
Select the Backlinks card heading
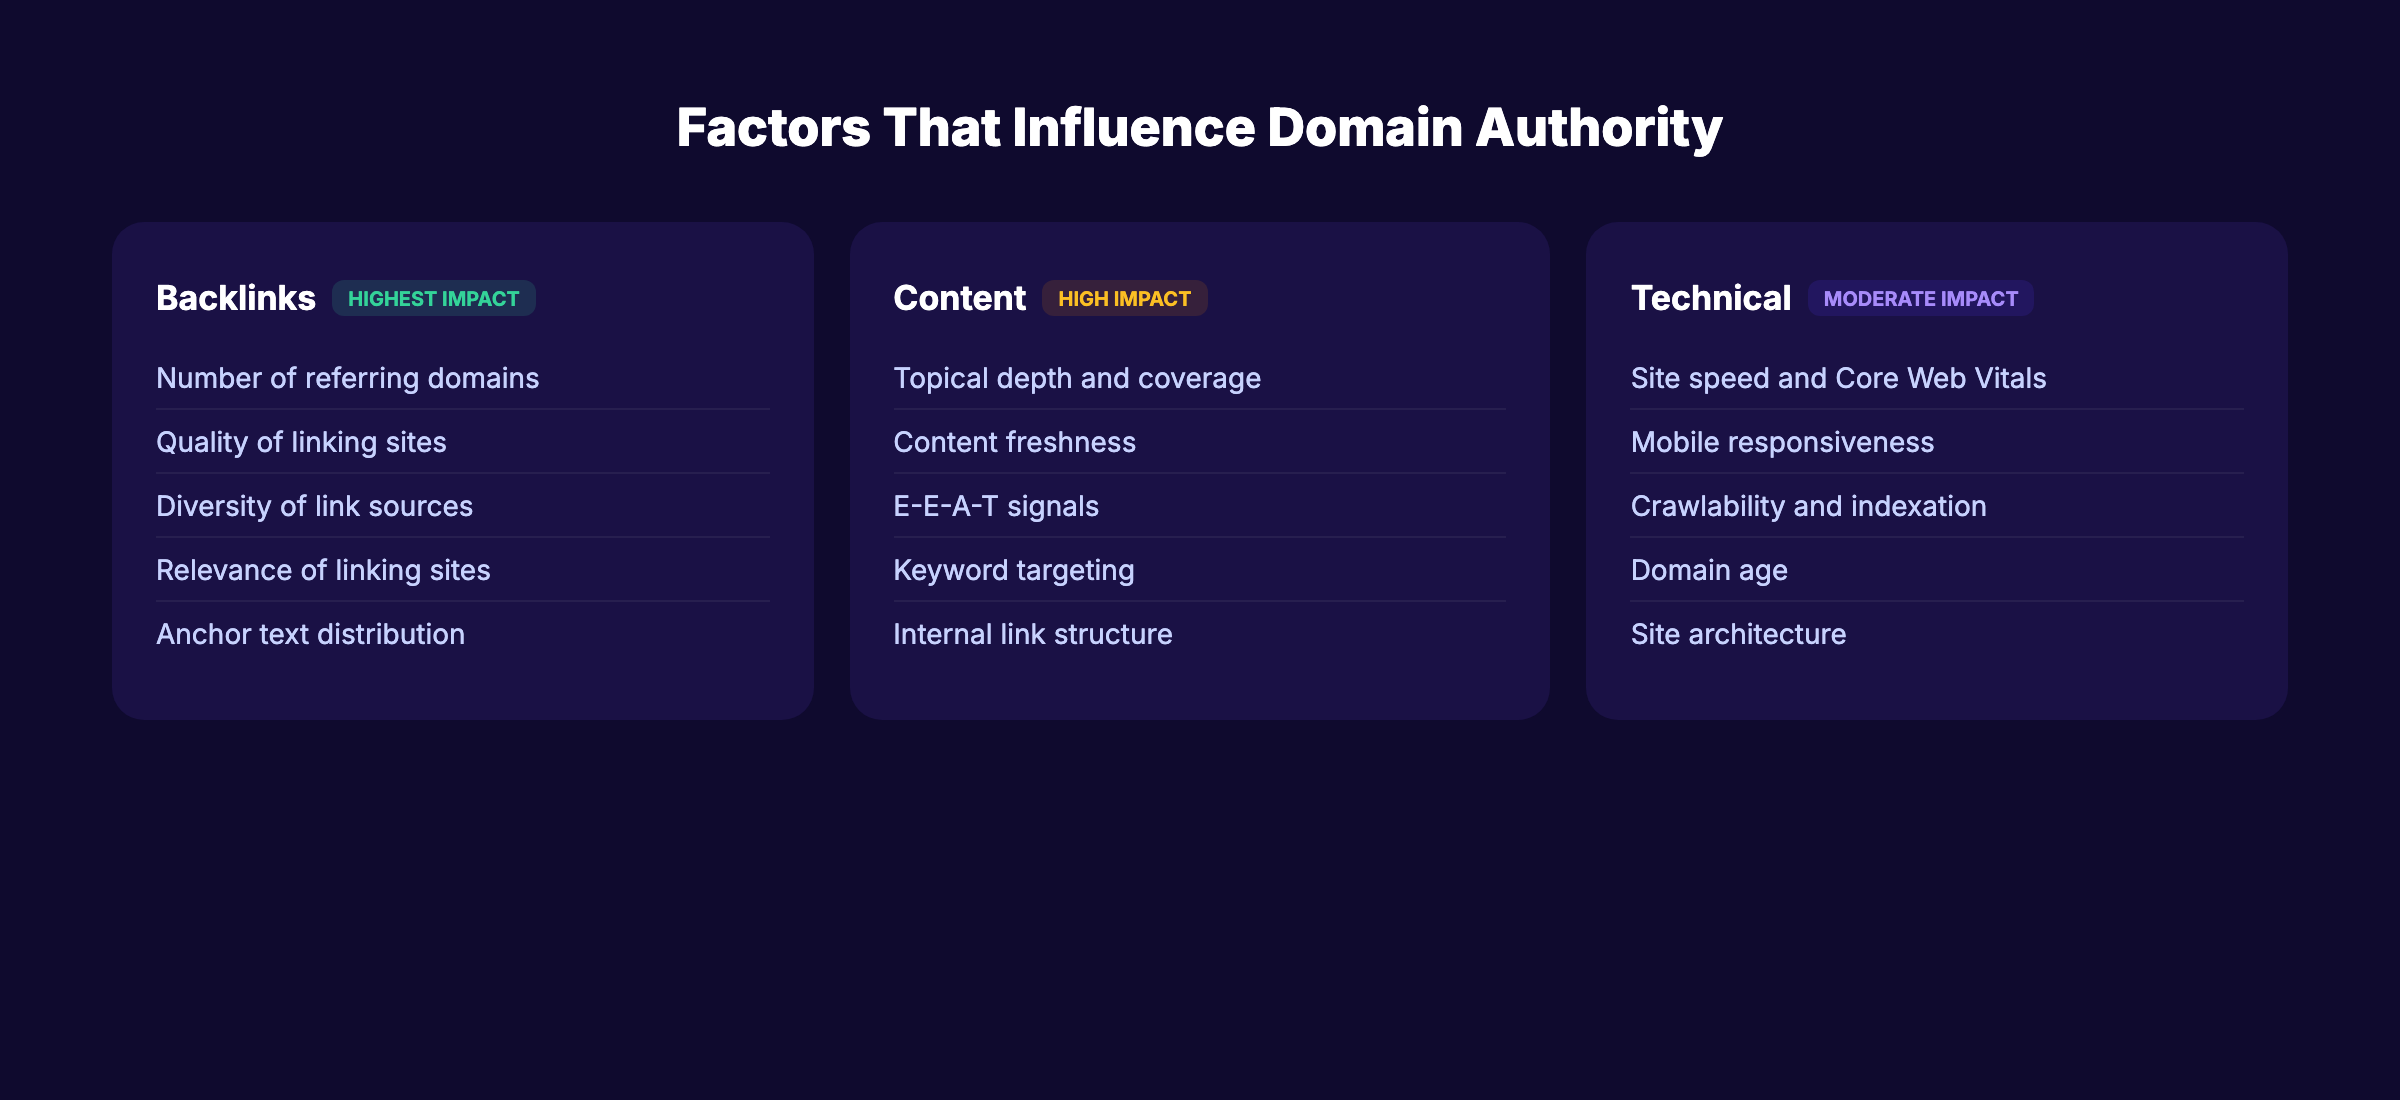pos(236,297)
